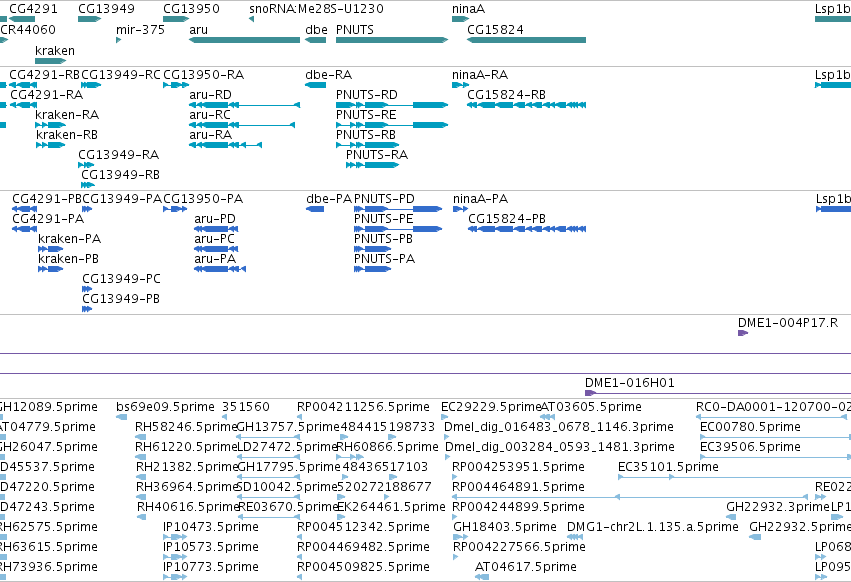Click protein aru-PC
851x582 pixels.
pos(216,249)
